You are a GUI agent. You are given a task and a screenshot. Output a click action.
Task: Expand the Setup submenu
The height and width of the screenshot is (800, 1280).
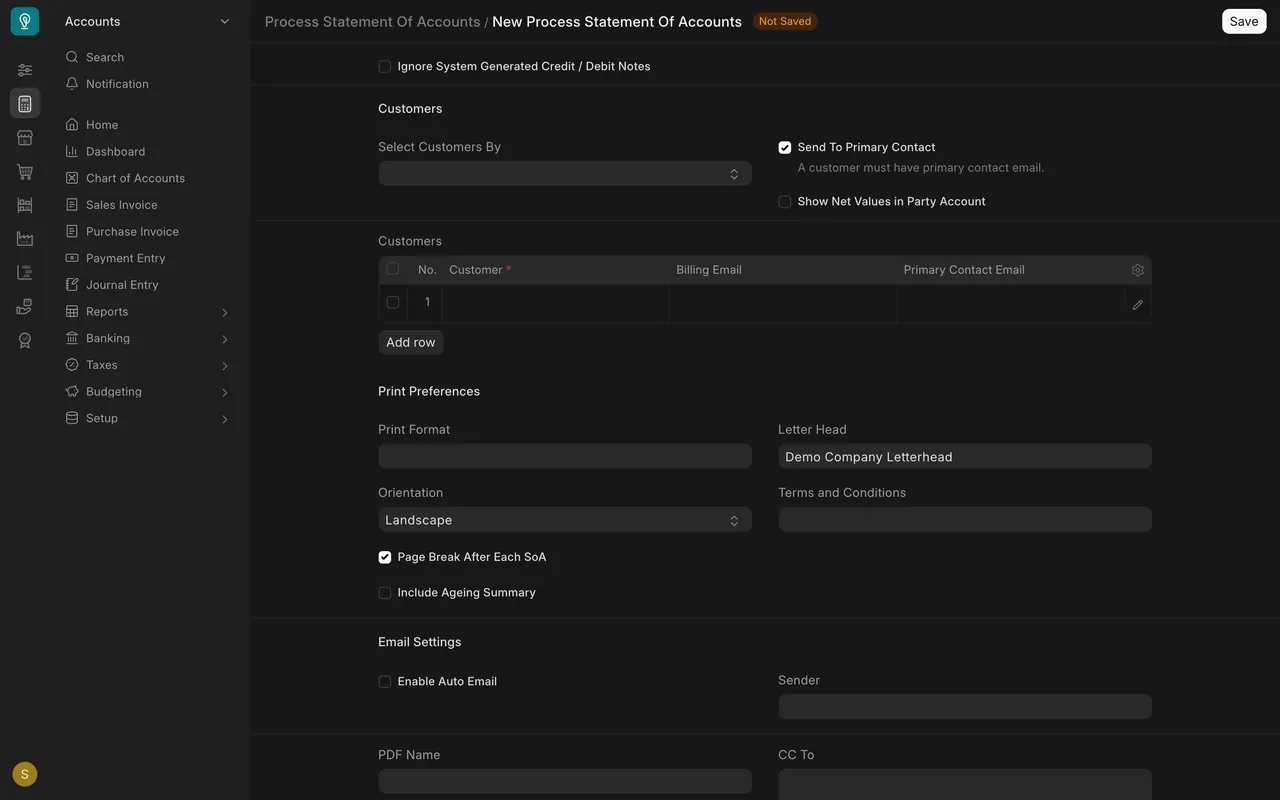point(225,419)
